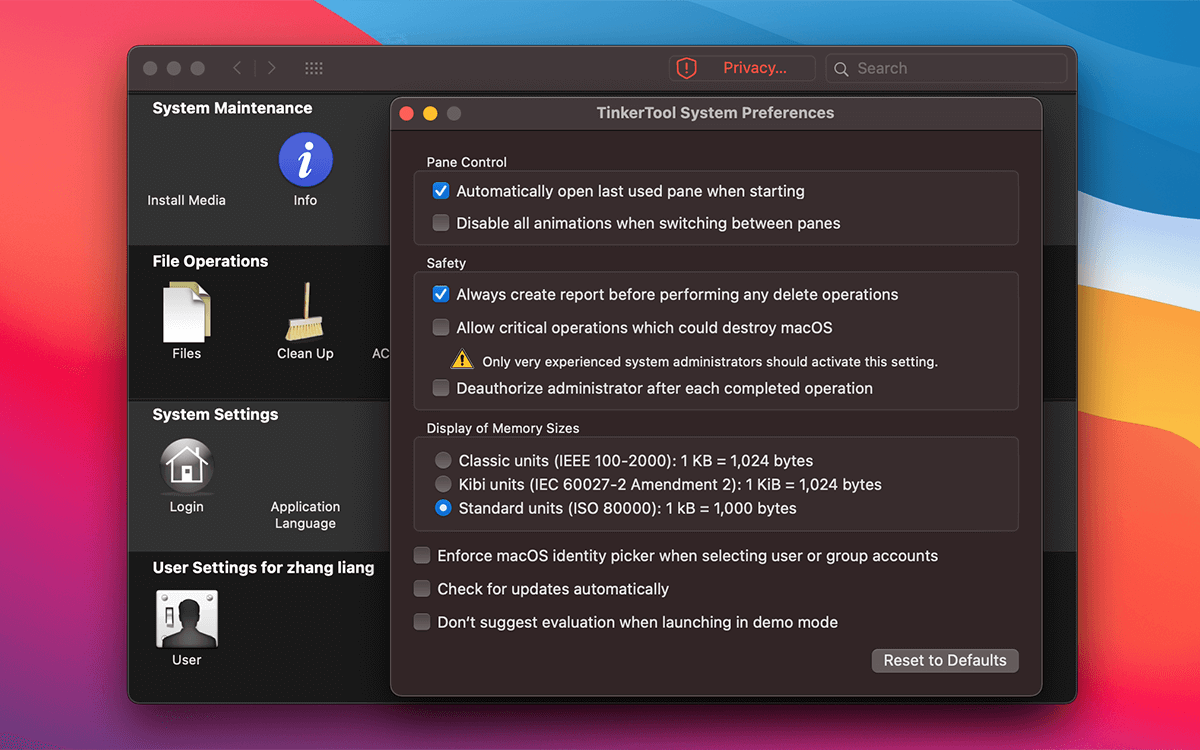Minimize the Preferences window with yellow button
This screenshot has width=1200, height=750.
[x=430, y=113]
